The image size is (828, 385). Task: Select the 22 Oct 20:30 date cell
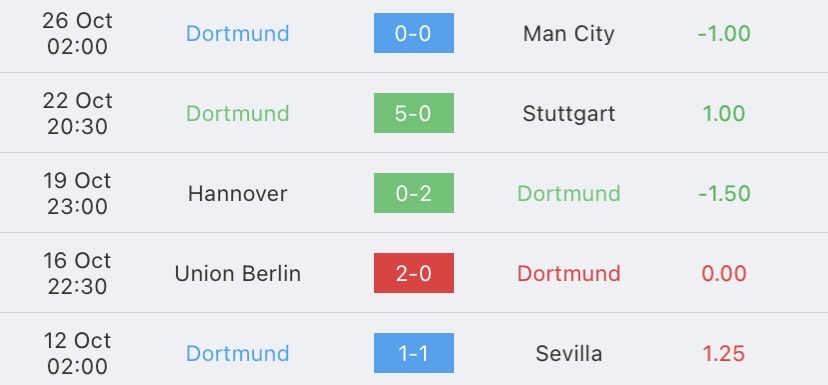coord(78,113)
